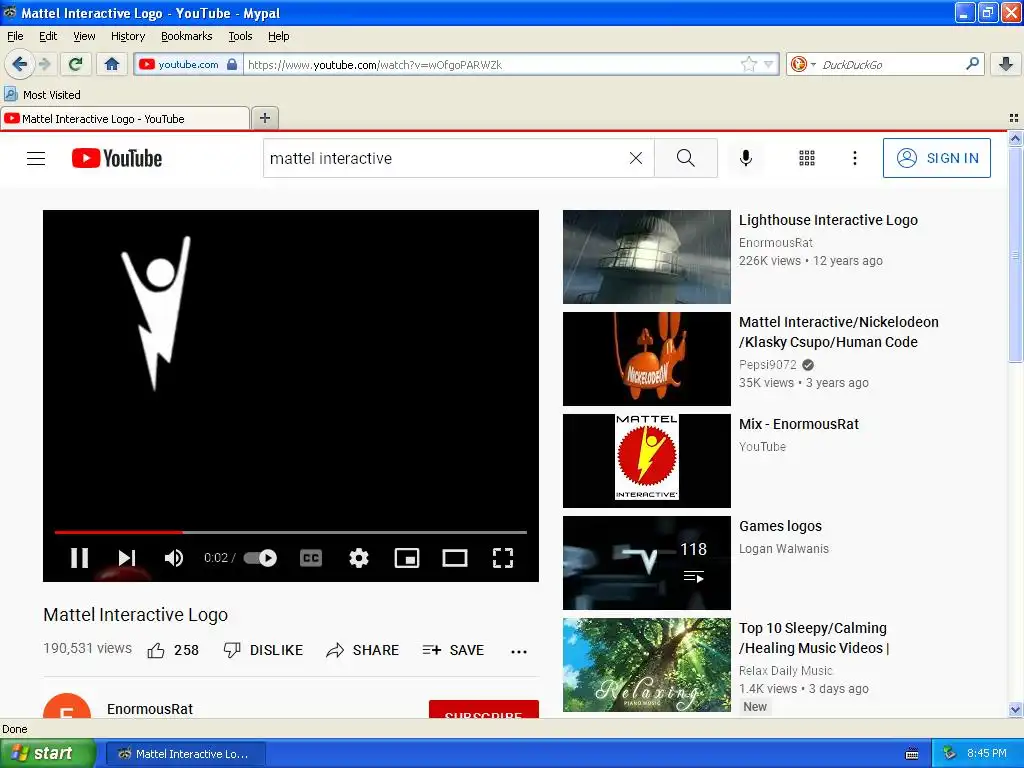Reload the current page

[76, 64]
